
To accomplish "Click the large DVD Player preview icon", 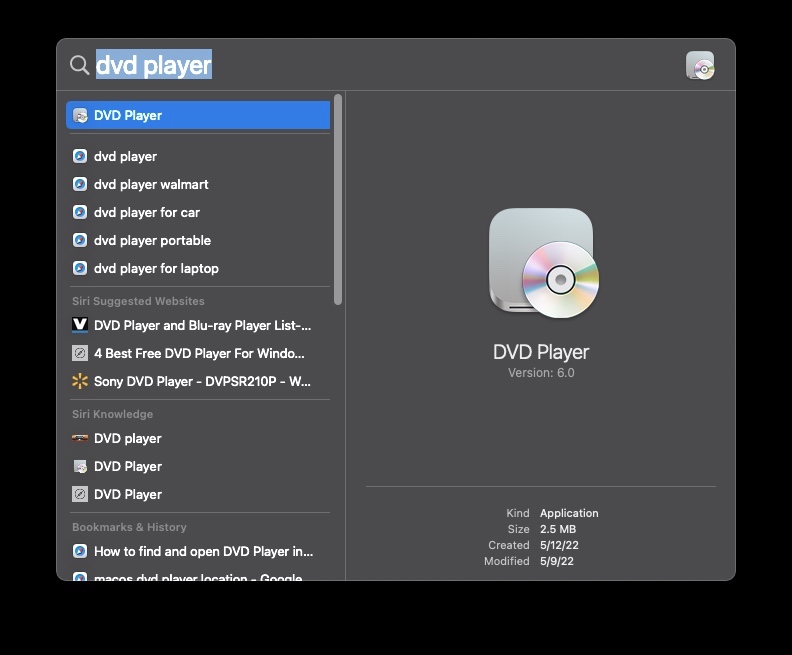I will click(543, 263).
